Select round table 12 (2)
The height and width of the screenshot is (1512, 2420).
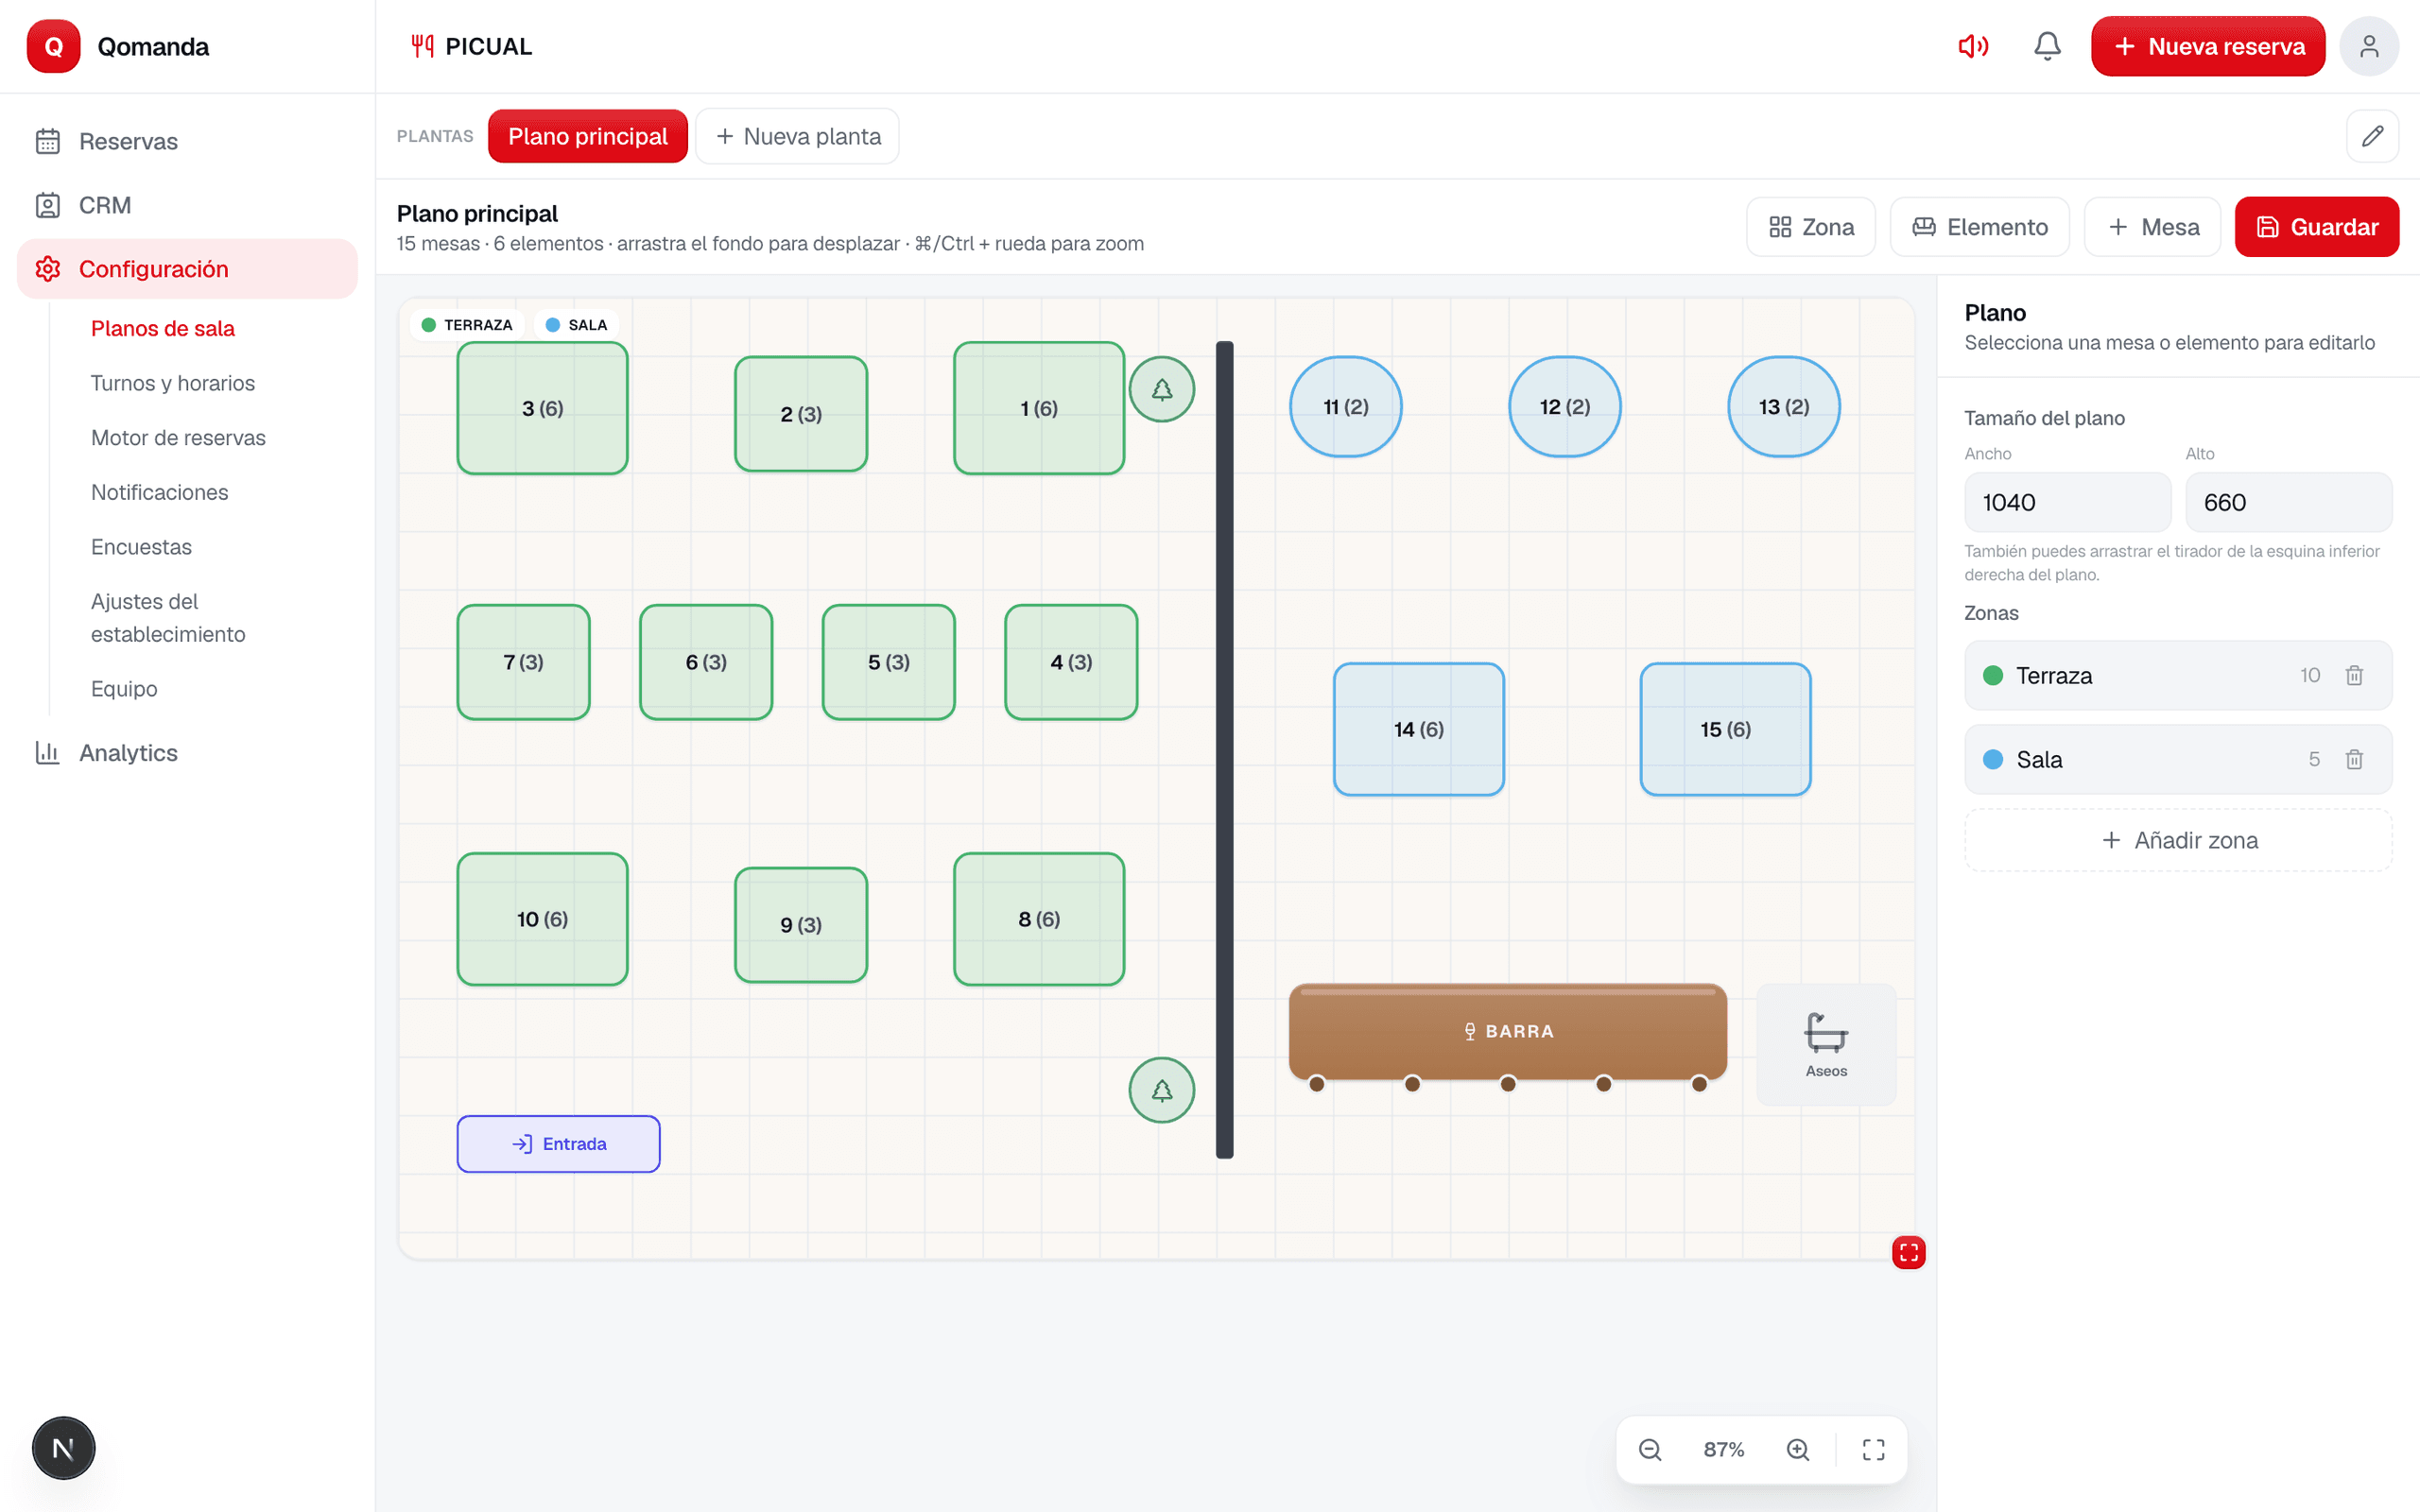click(x=1564, y=407)
